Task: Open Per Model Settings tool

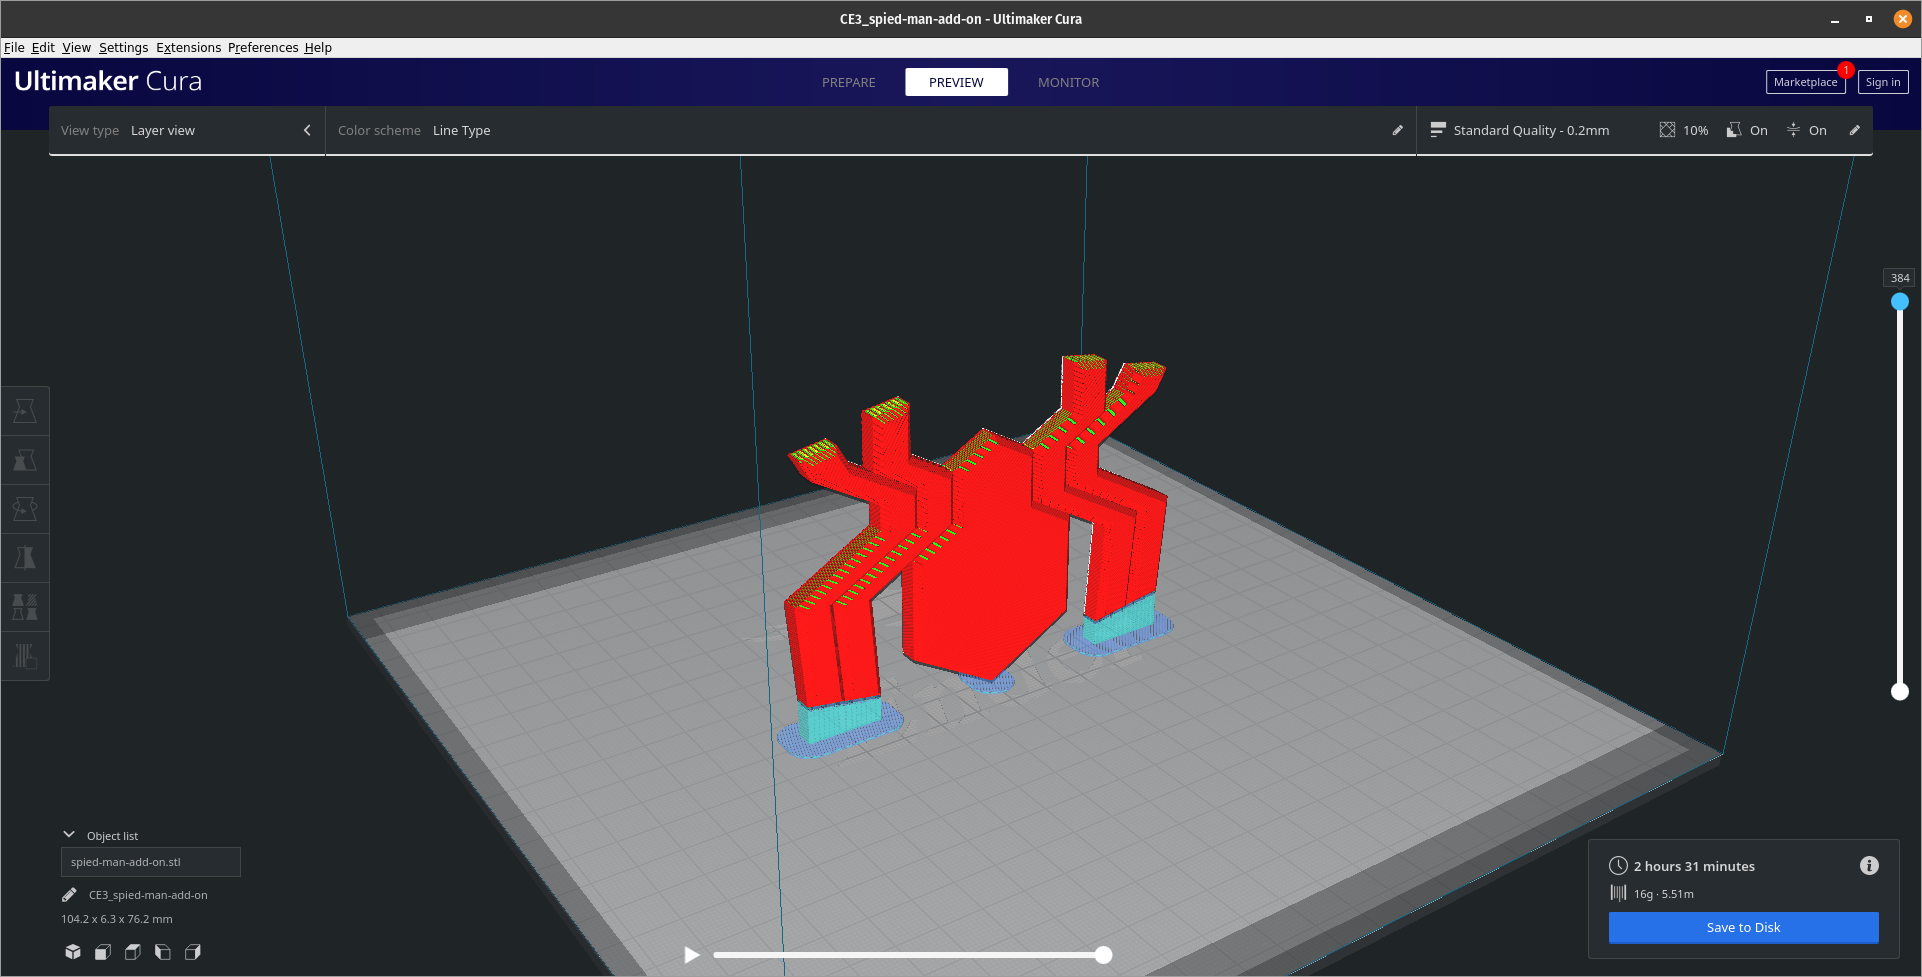Action: 25,607
